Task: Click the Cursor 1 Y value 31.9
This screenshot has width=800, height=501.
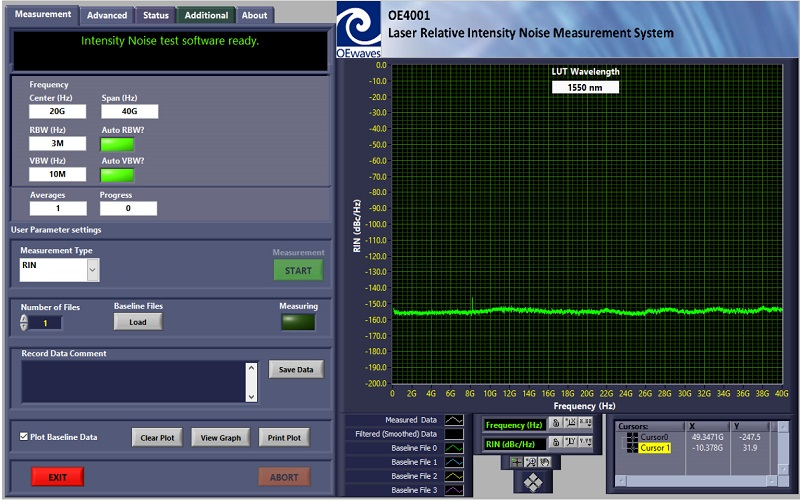Action: [x=749, y=448]
